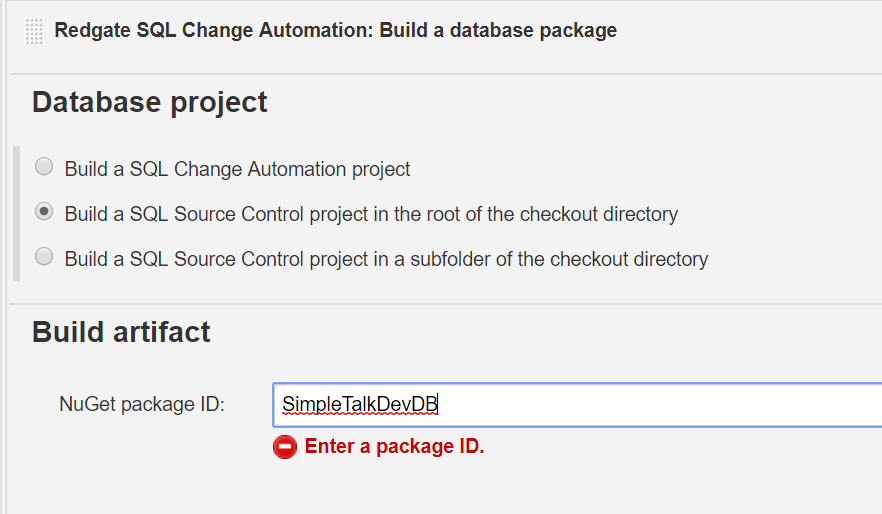Click the 'NuGet package ID:' field label
Image resolution: width=882 pixels, height=514 pixels.
click(x=142, y=404)
